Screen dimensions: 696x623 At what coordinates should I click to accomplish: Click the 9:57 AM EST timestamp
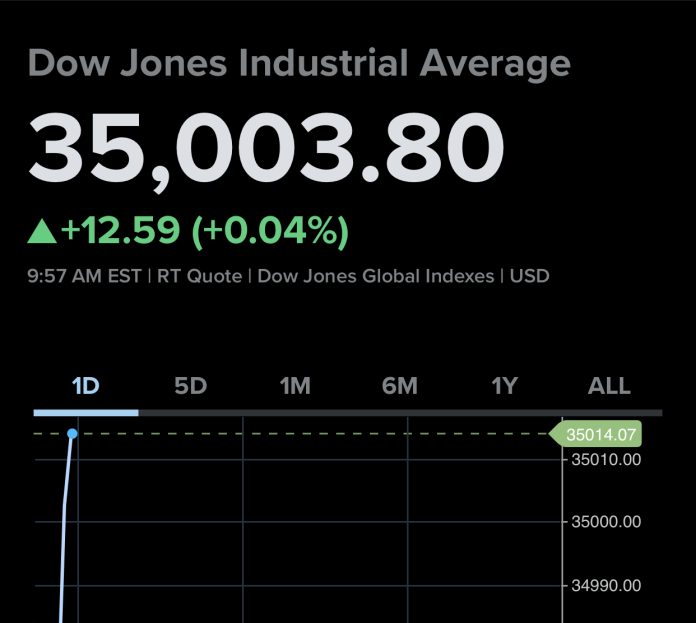click(x=84, y=276)
